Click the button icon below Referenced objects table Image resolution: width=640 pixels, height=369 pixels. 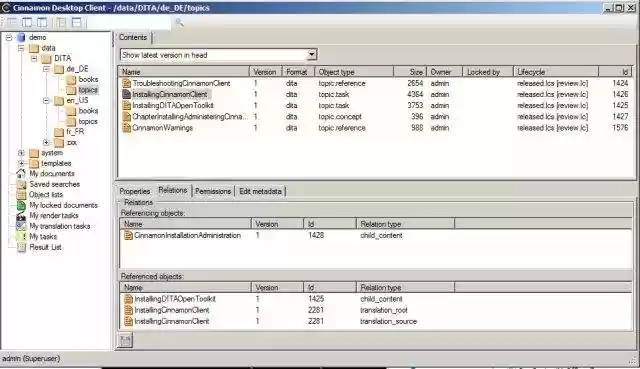pos(125,340)
